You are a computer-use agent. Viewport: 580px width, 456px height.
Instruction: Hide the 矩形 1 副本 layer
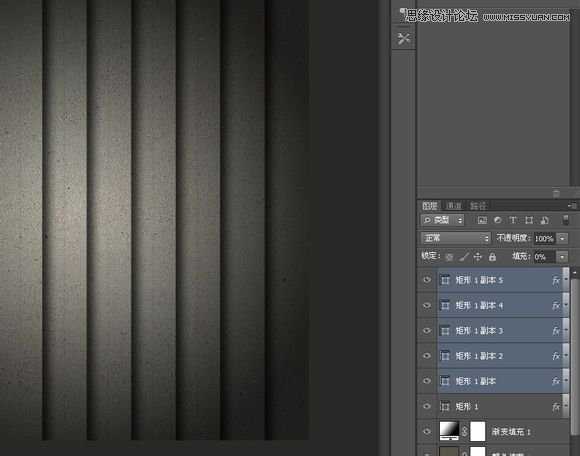click(427, 381)
